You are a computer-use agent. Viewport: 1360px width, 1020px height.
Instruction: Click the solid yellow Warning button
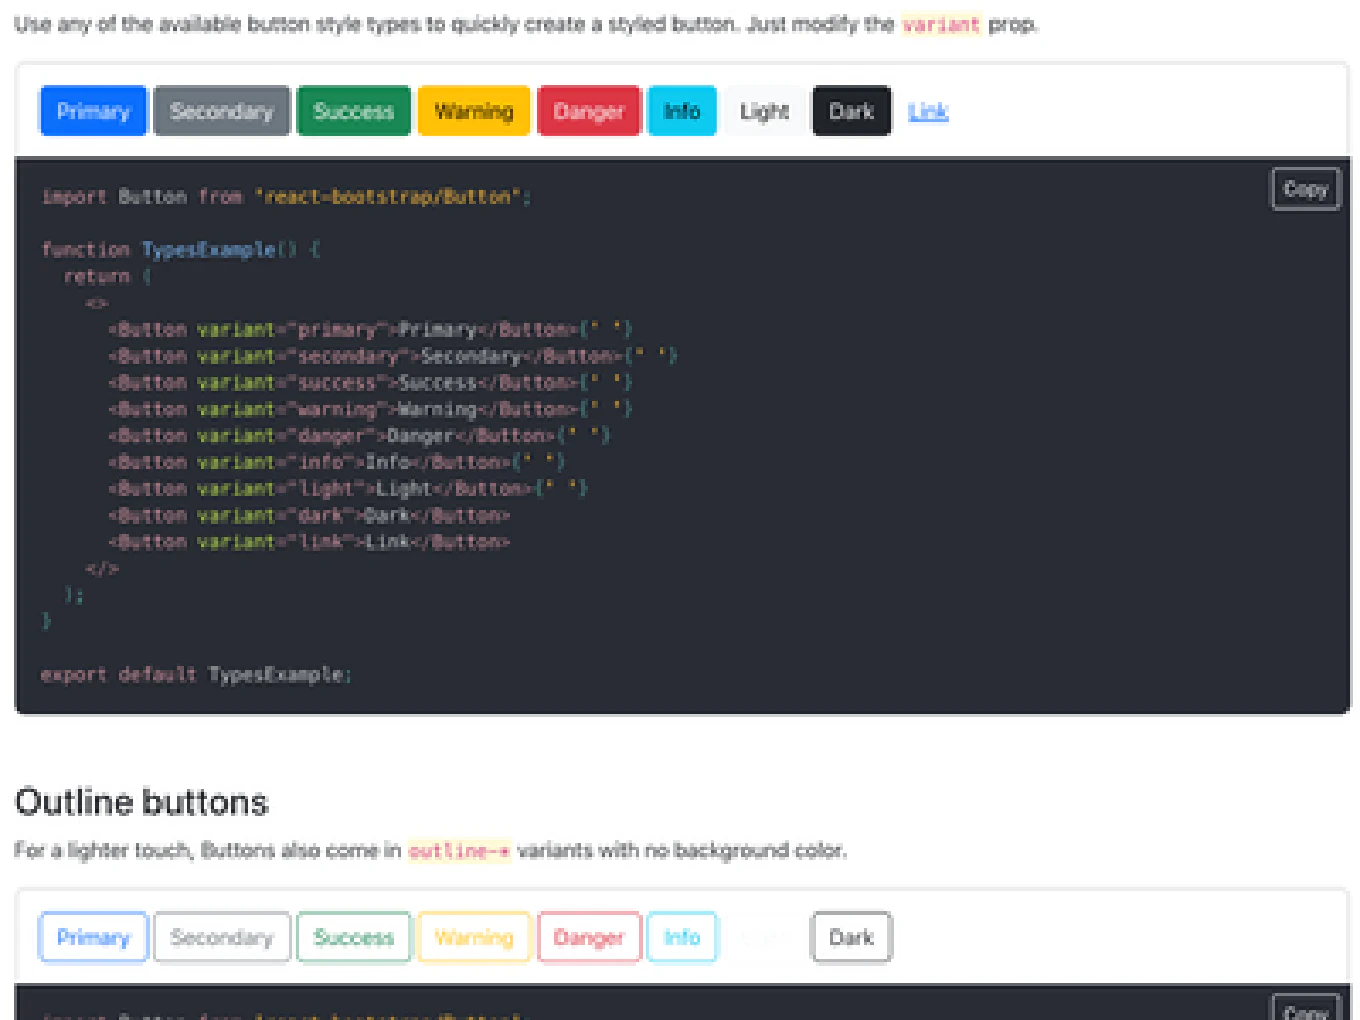(x=474, y=111)
